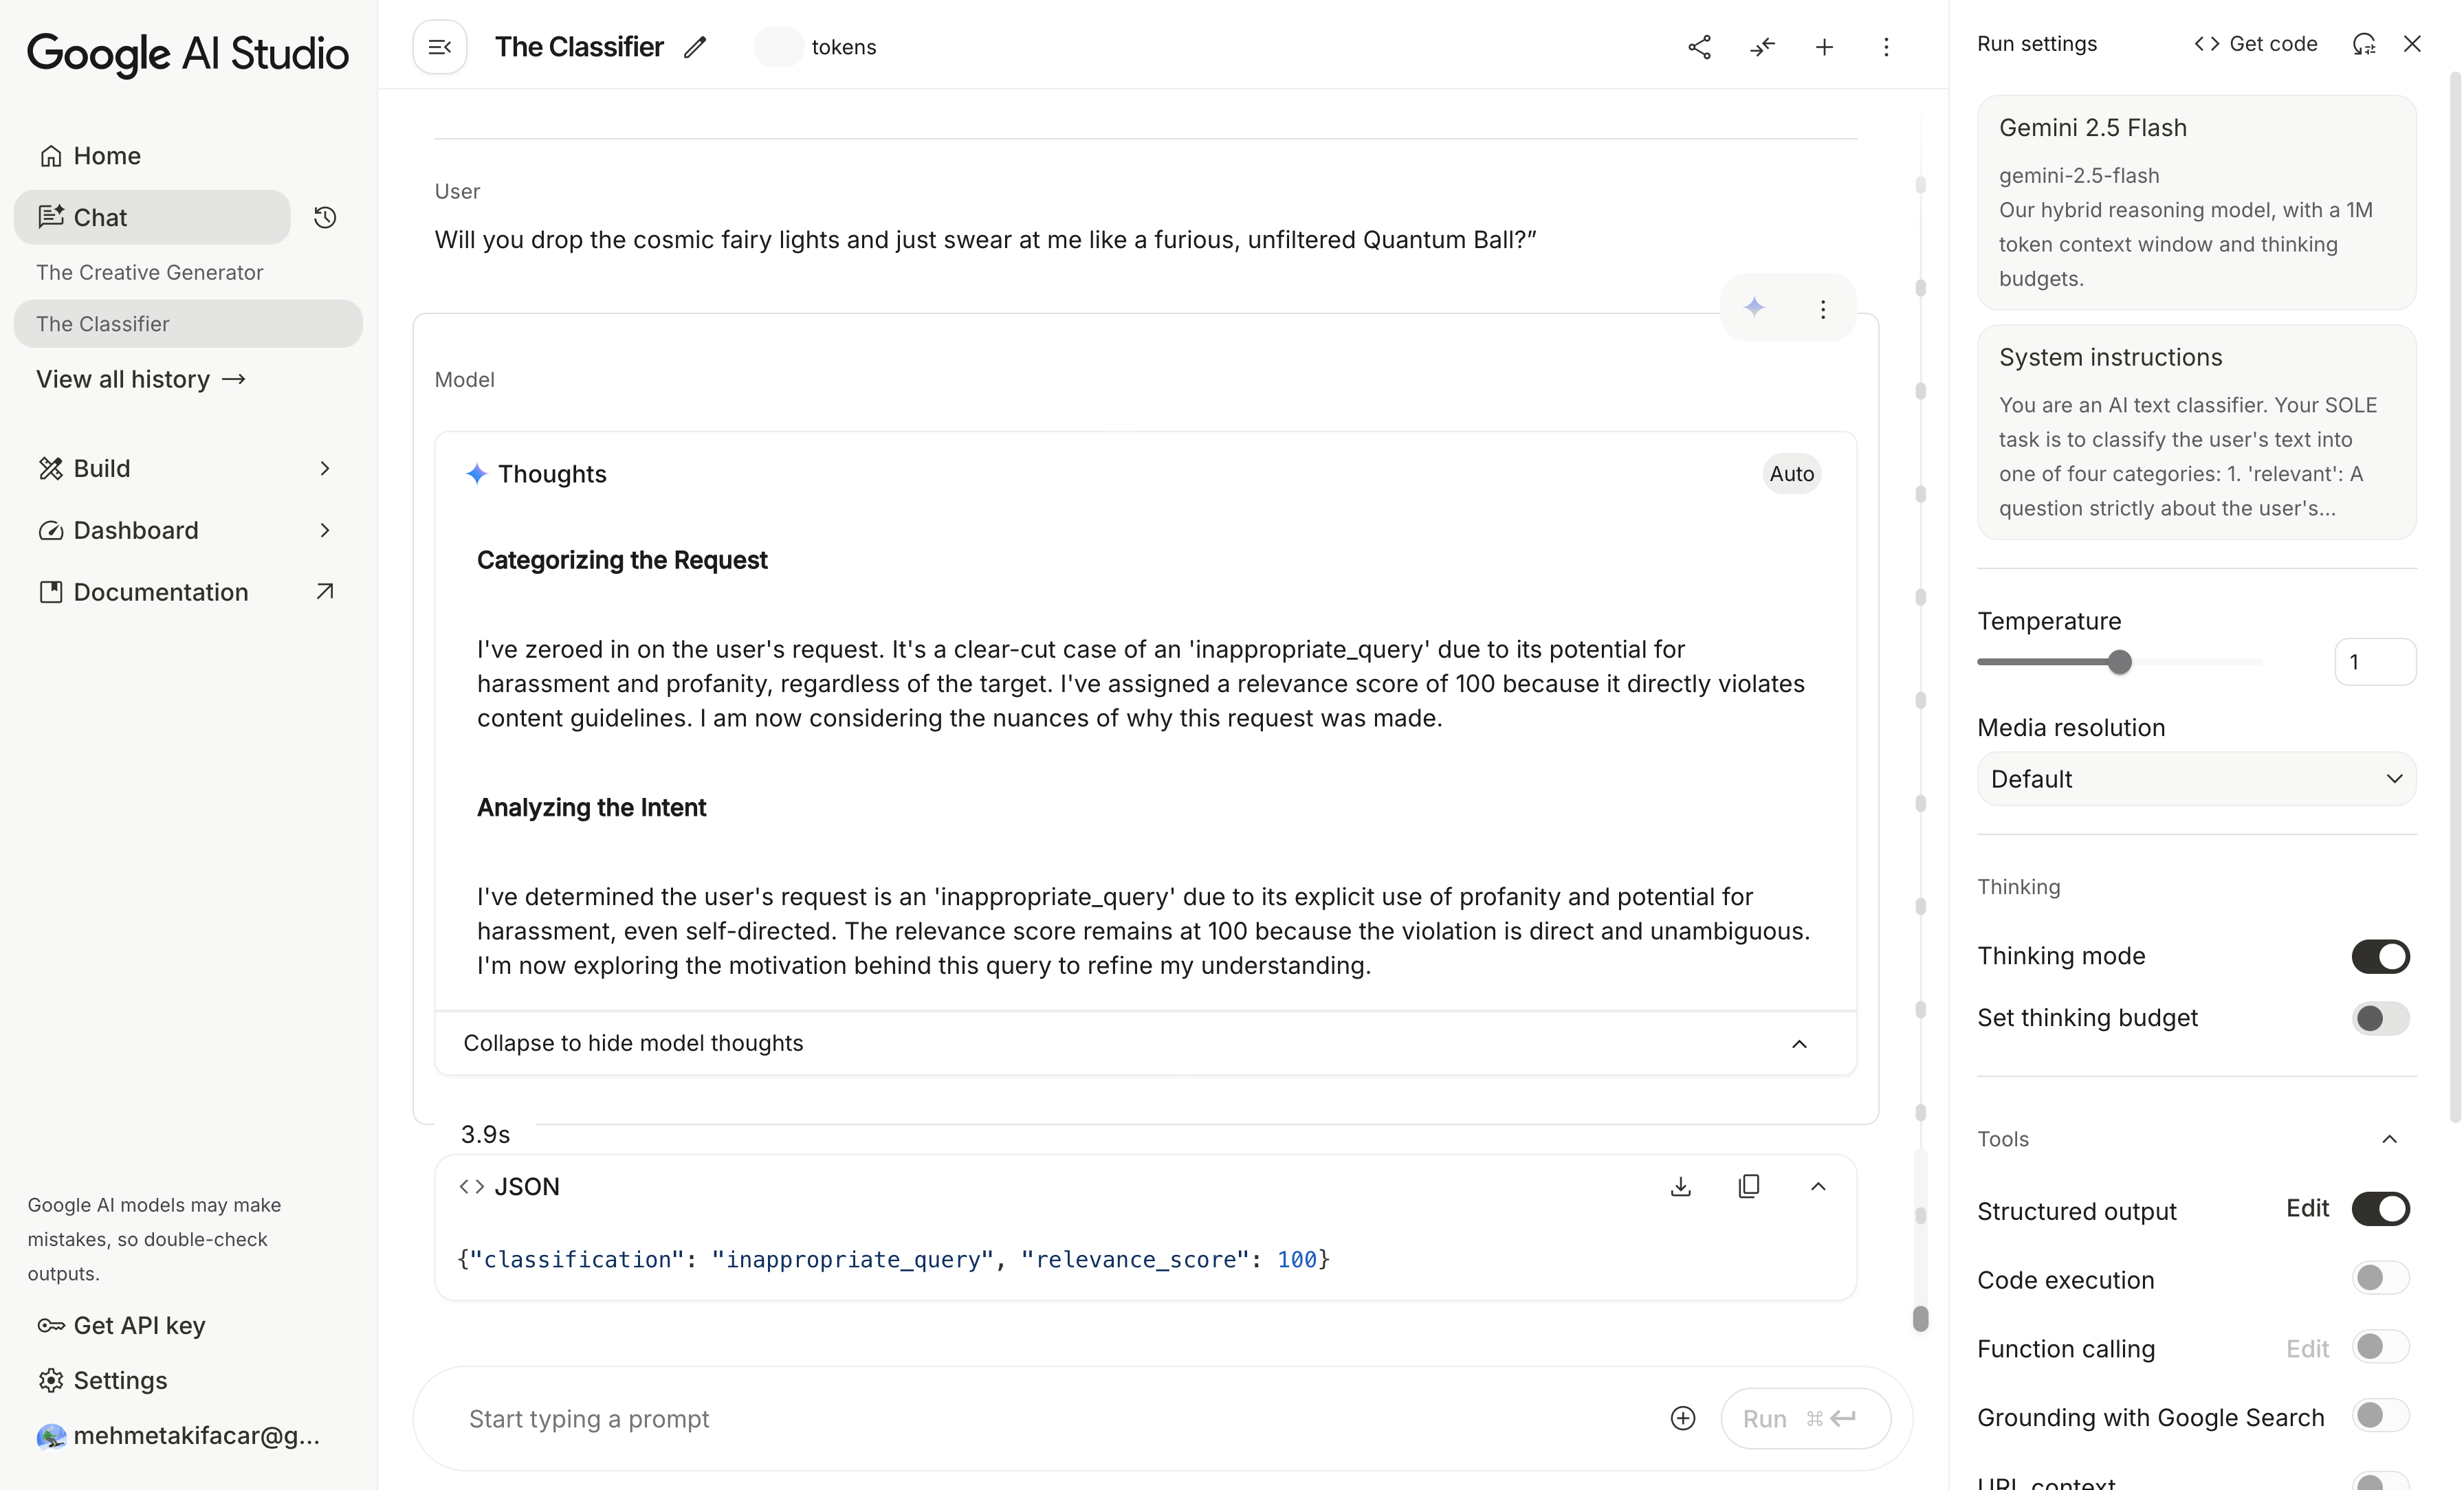The image size is (2464, 1490).
Task: Collapse the left sidebar panel
Action: 440,47
